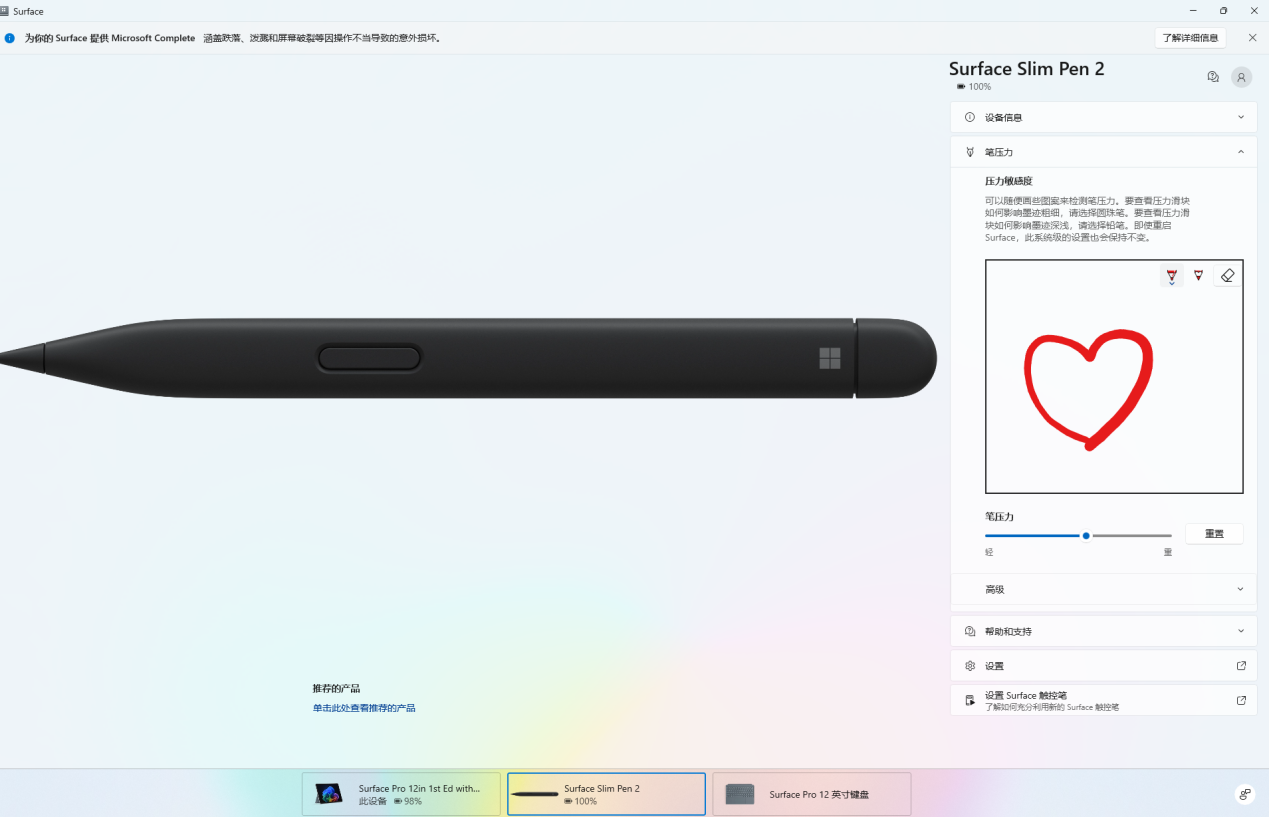Collapse the 笔压力 section
The image size is (1269, 817).
[x=1103, y=152]
